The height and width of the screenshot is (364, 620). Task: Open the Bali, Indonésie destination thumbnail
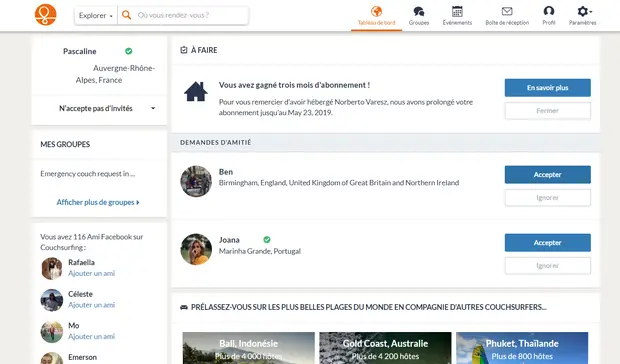[x=248, y=348]
